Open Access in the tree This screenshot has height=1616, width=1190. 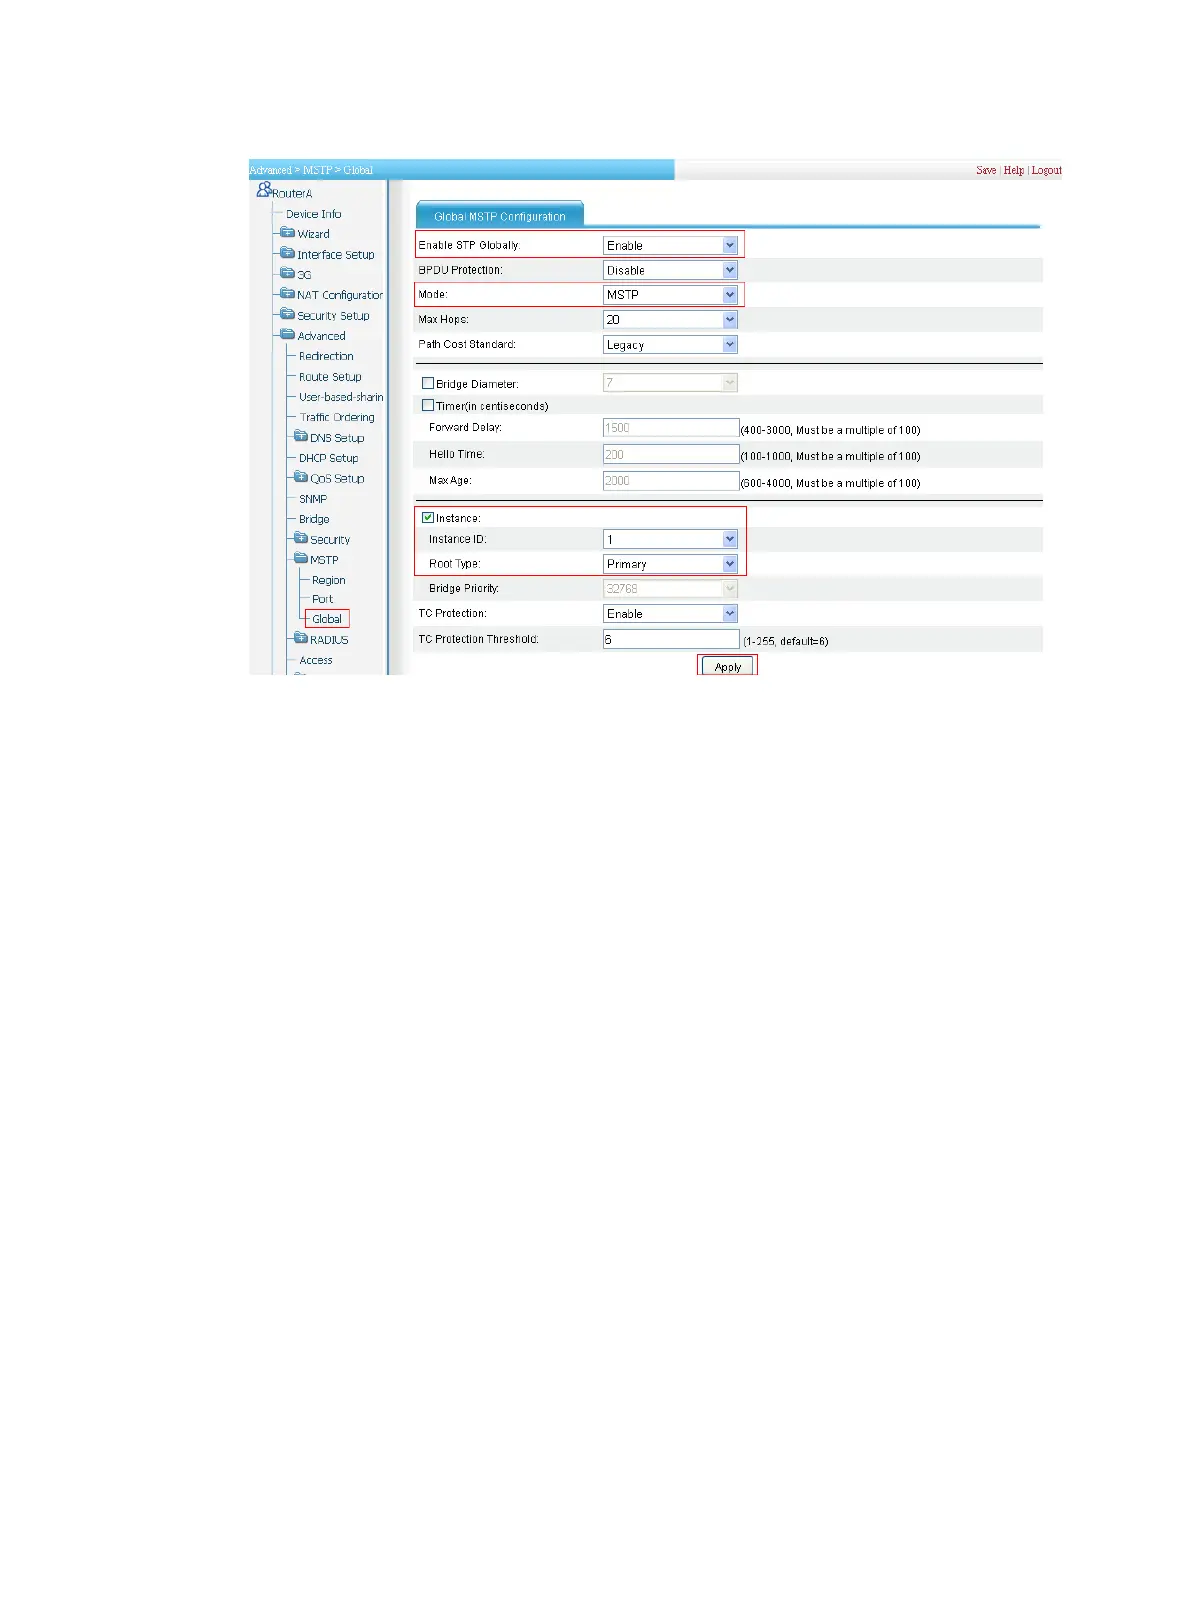click(316, 660)
